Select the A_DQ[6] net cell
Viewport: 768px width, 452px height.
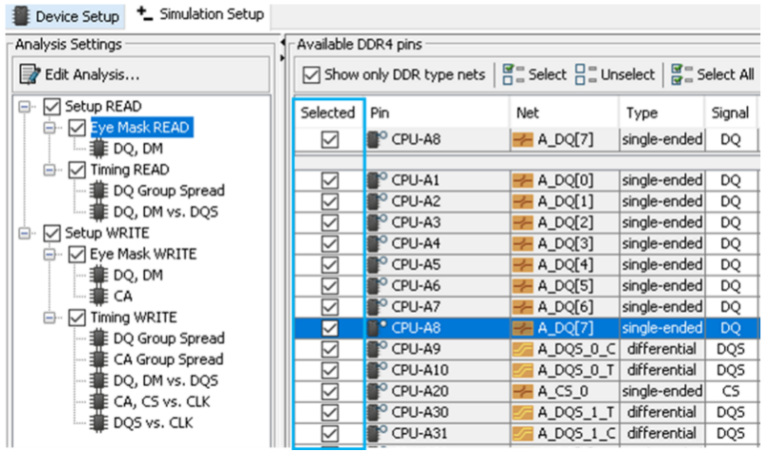tap(565, 307)
